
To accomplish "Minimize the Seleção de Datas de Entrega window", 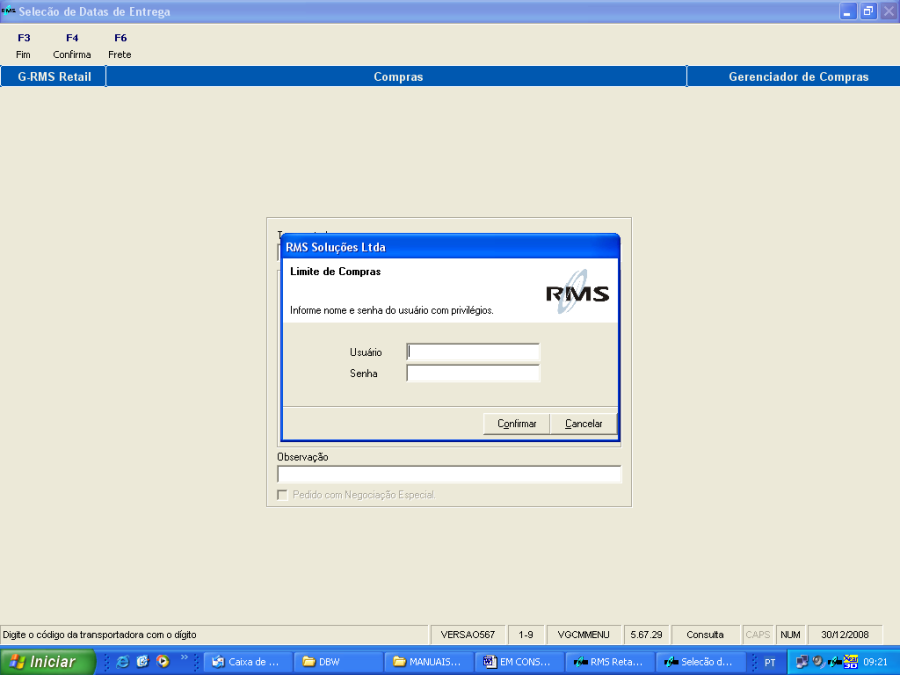I will [848, 11].
